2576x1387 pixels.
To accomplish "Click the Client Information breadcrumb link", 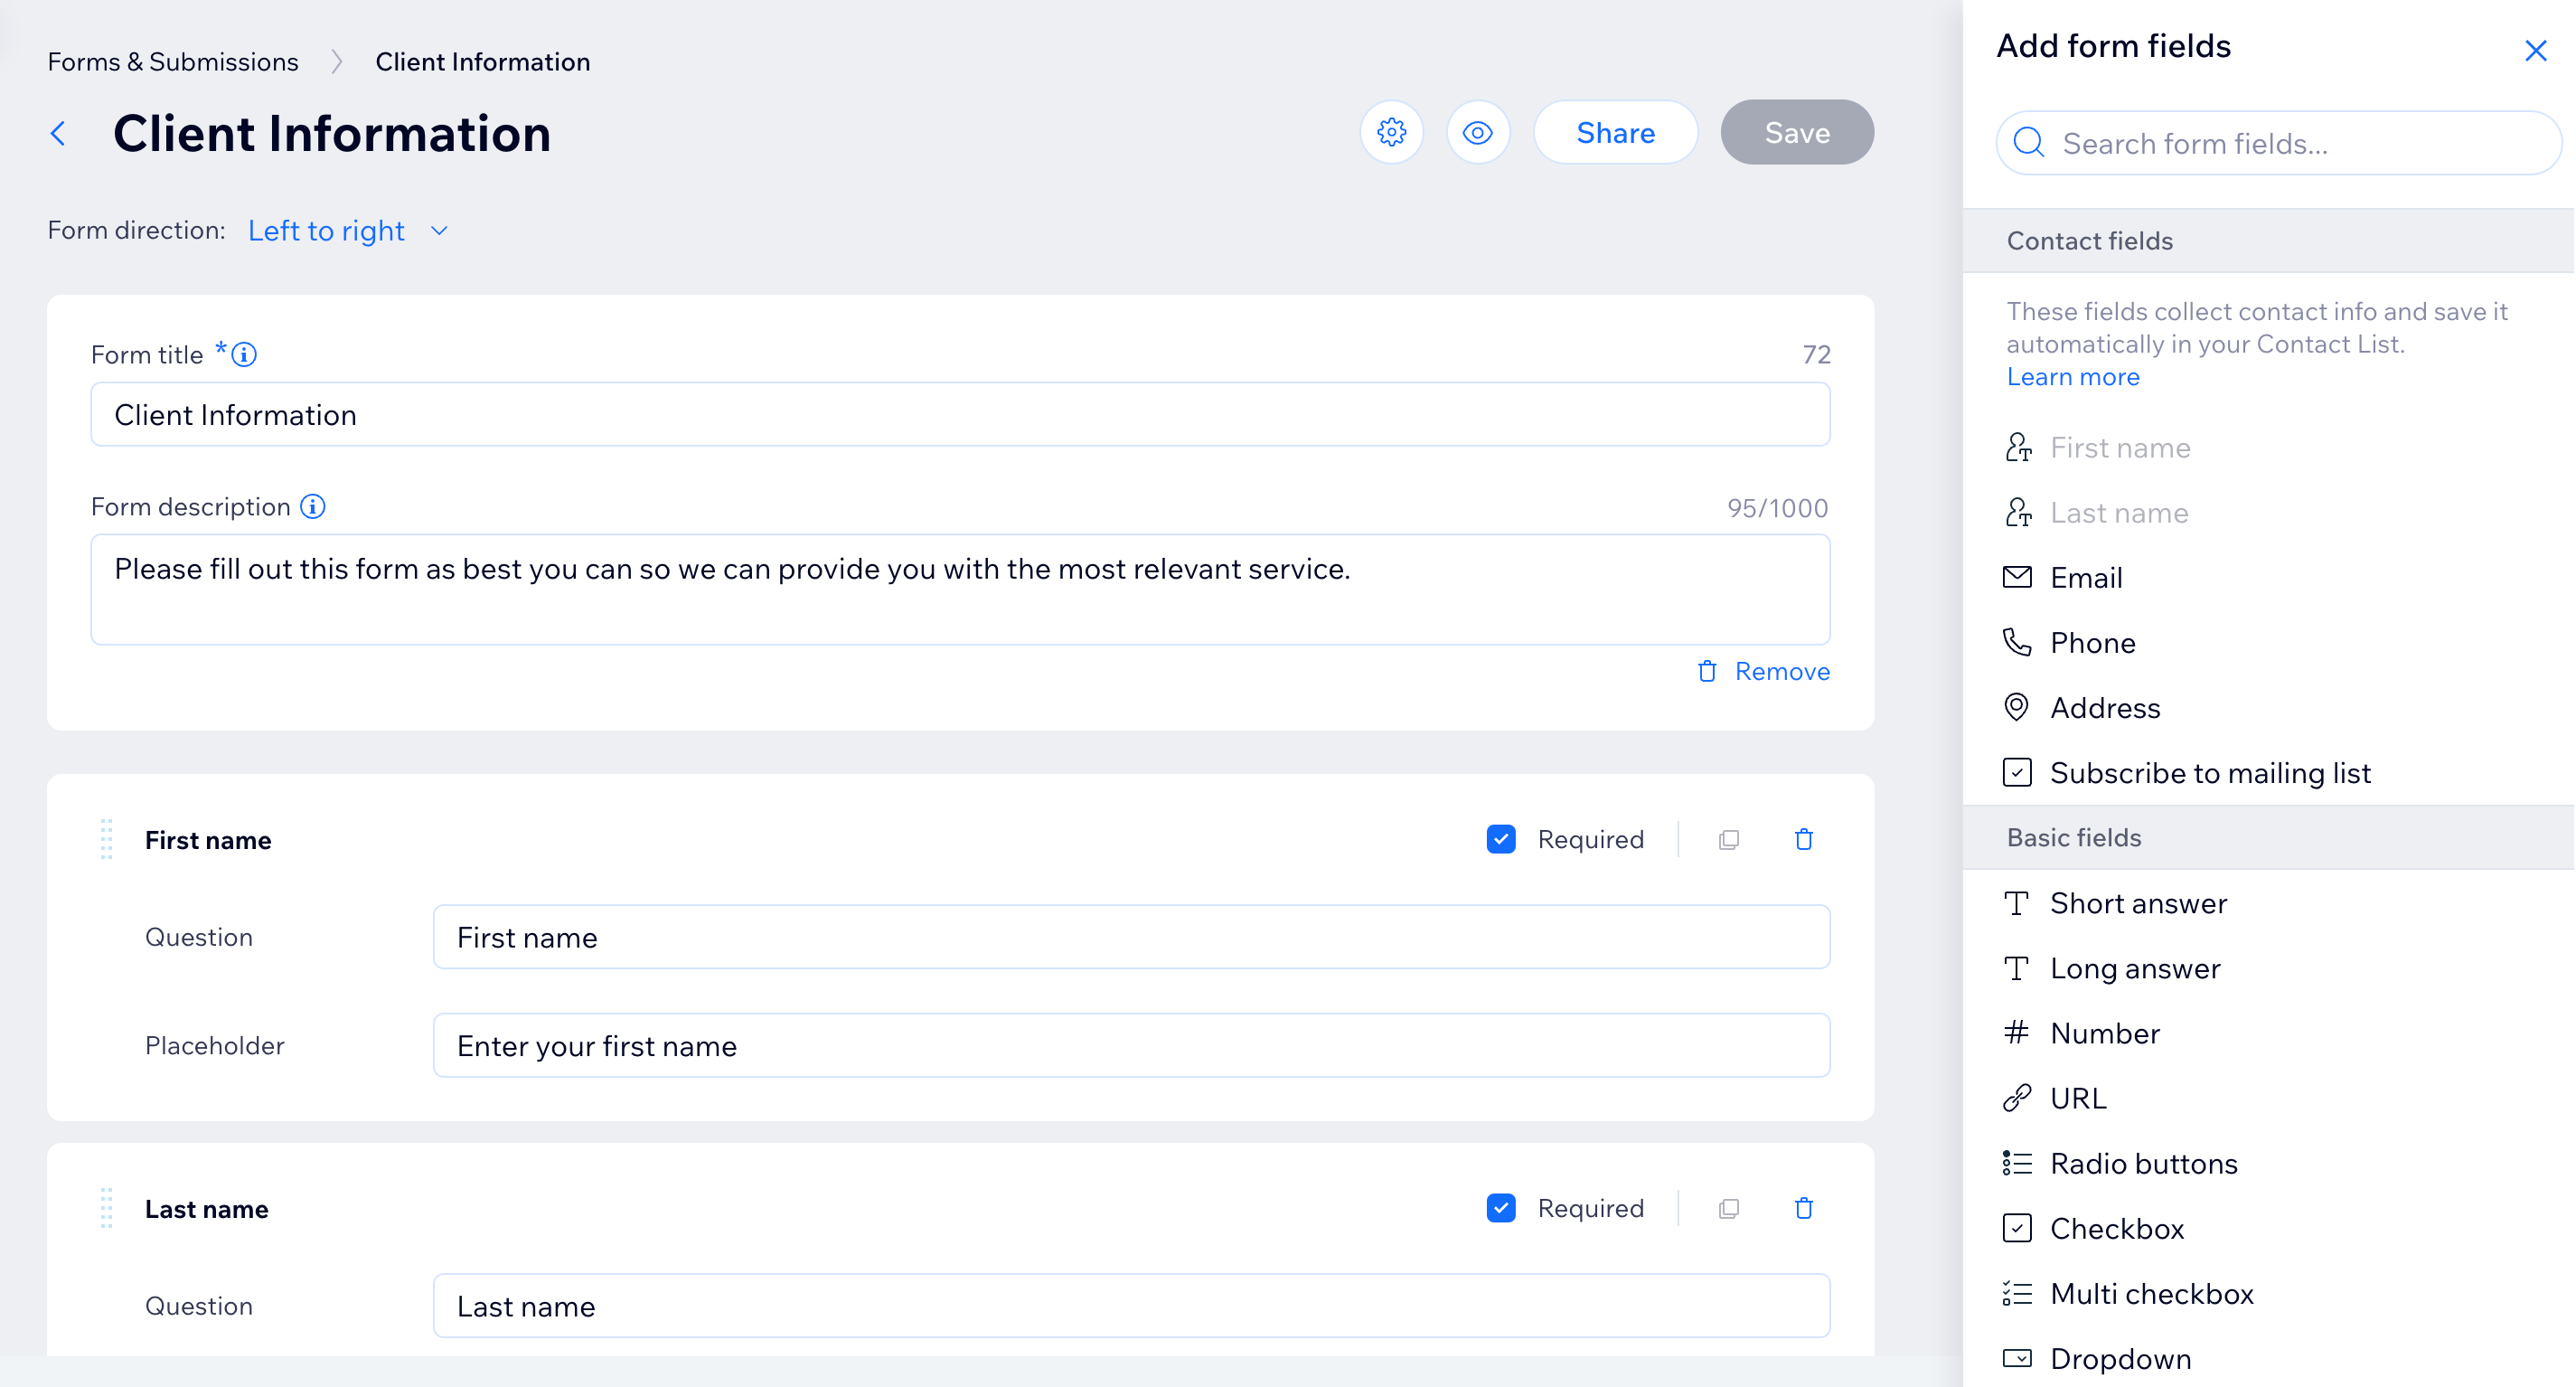I will tap(483, 61).
